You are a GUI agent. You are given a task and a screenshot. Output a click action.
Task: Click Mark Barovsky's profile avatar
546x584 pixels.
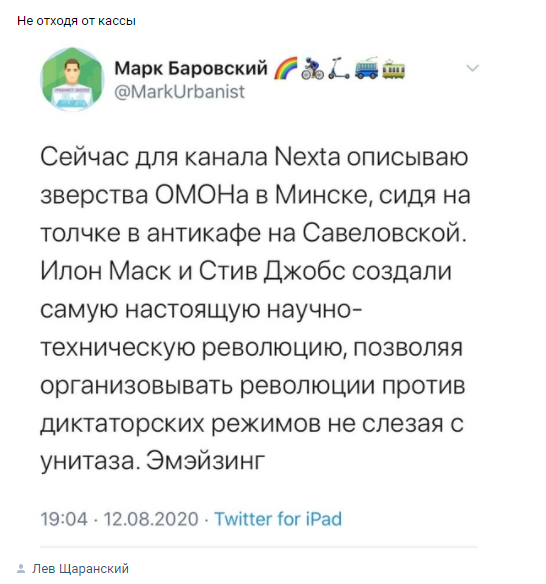tap(72, 79)
